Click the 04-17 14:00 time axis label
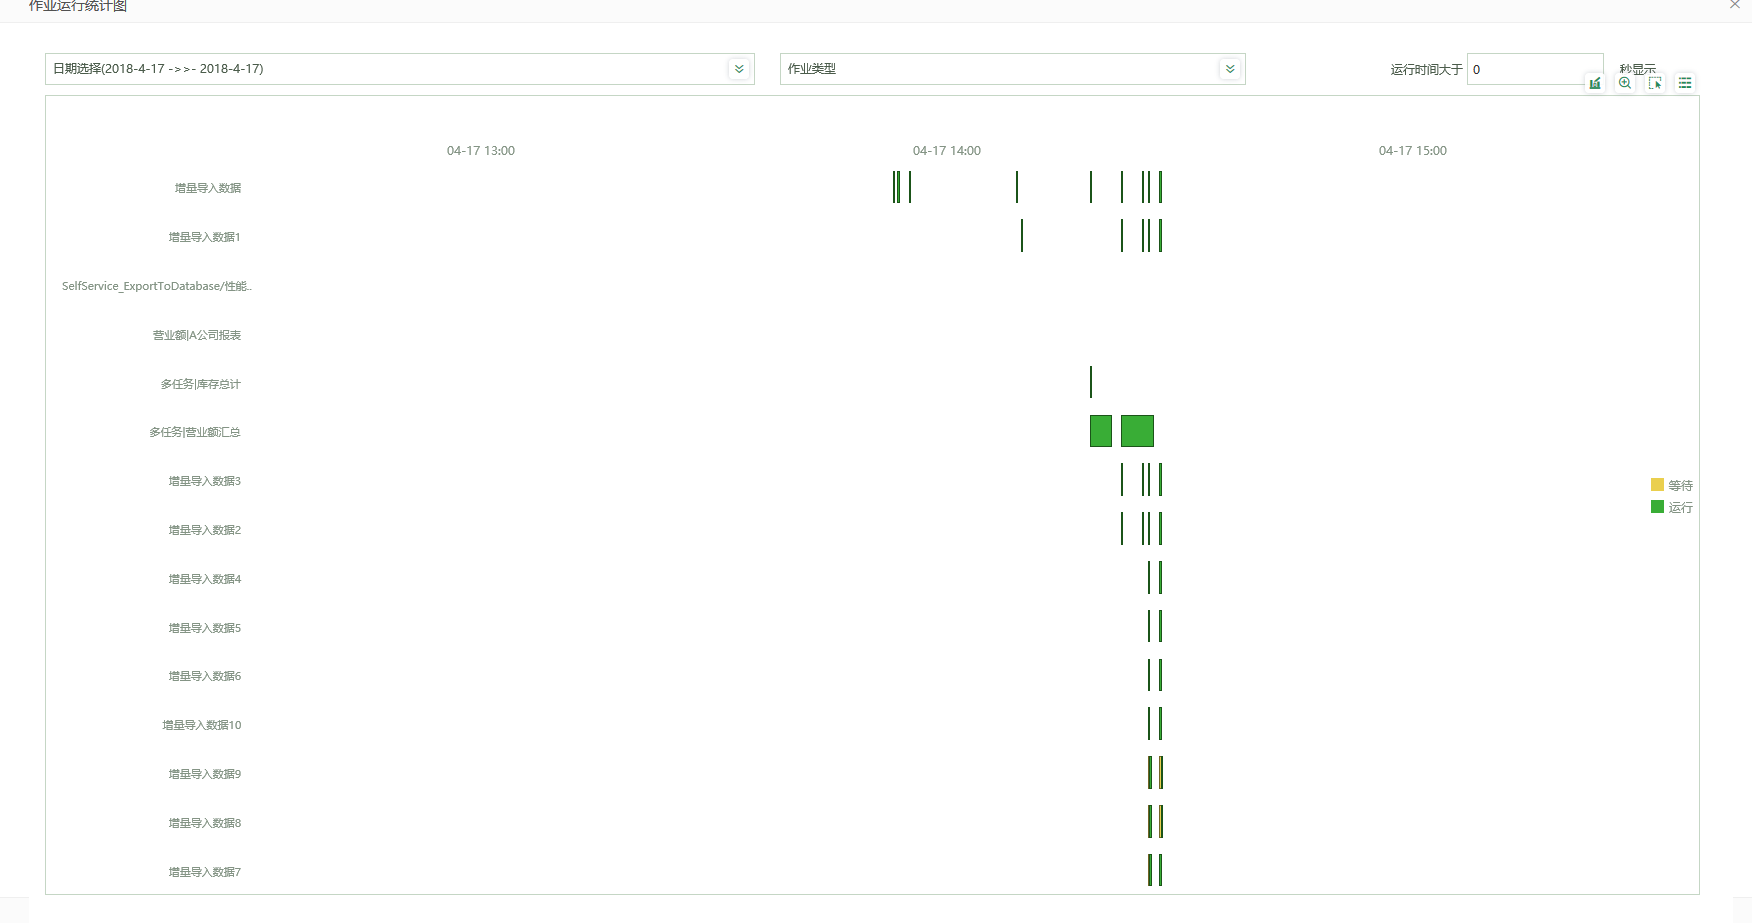Screen dimensions: 1752x923 click(x=946, y=151)
